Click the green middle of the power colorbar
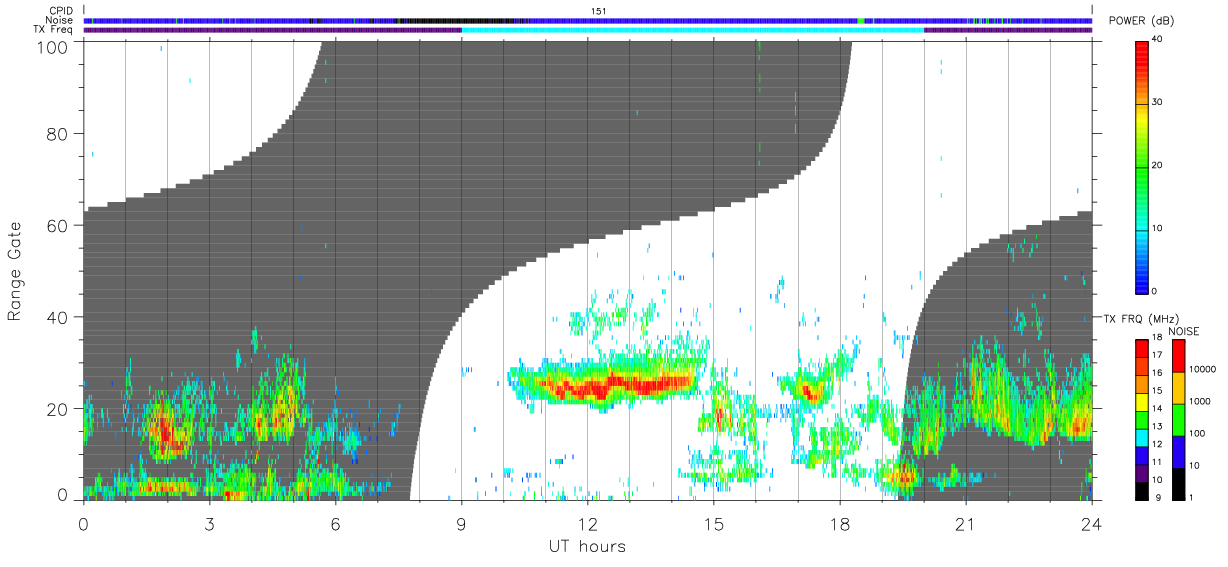The height and width of the screenshot is (567, 1228). pos(1142,166)
